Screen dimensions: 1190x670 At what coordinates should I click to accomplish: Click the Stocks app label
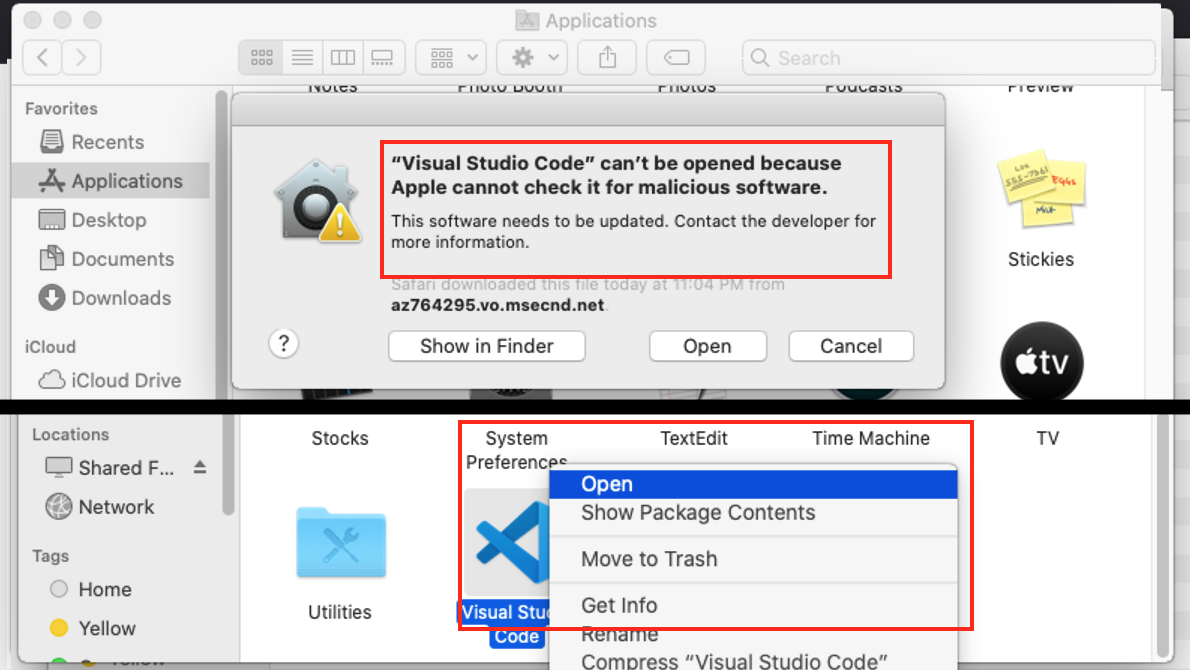(x=340, y=439)
